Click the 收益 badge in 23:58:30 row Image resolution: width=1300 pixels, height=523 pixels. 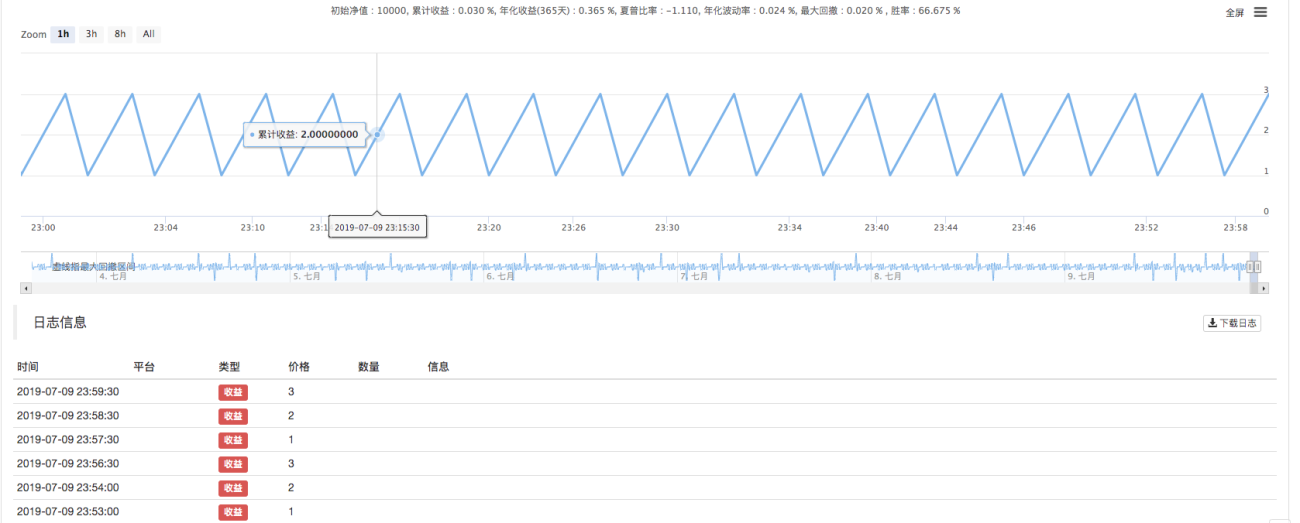tap(233, 416)
